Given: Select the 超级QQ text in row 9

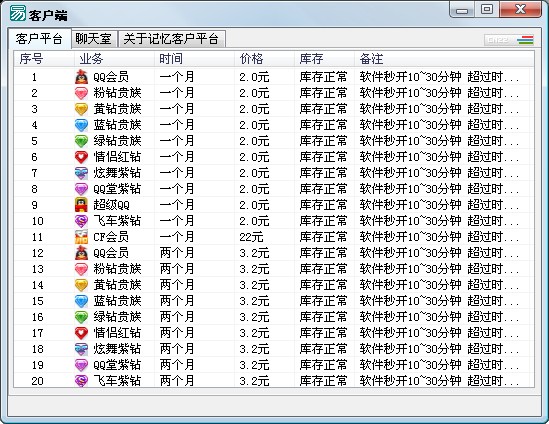Looking at the screenshot, I should coord(111,205).
